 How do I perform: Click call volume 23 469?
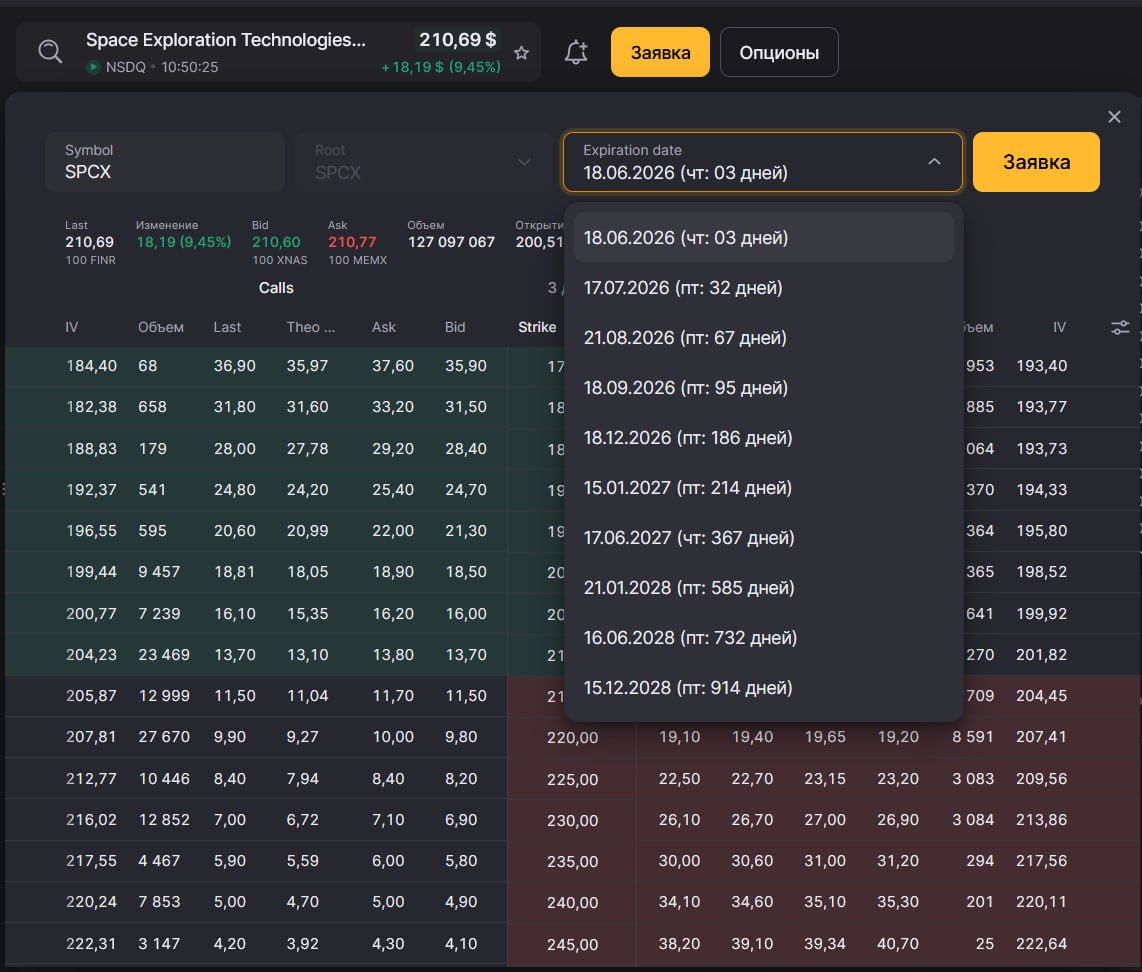[164, 655]
